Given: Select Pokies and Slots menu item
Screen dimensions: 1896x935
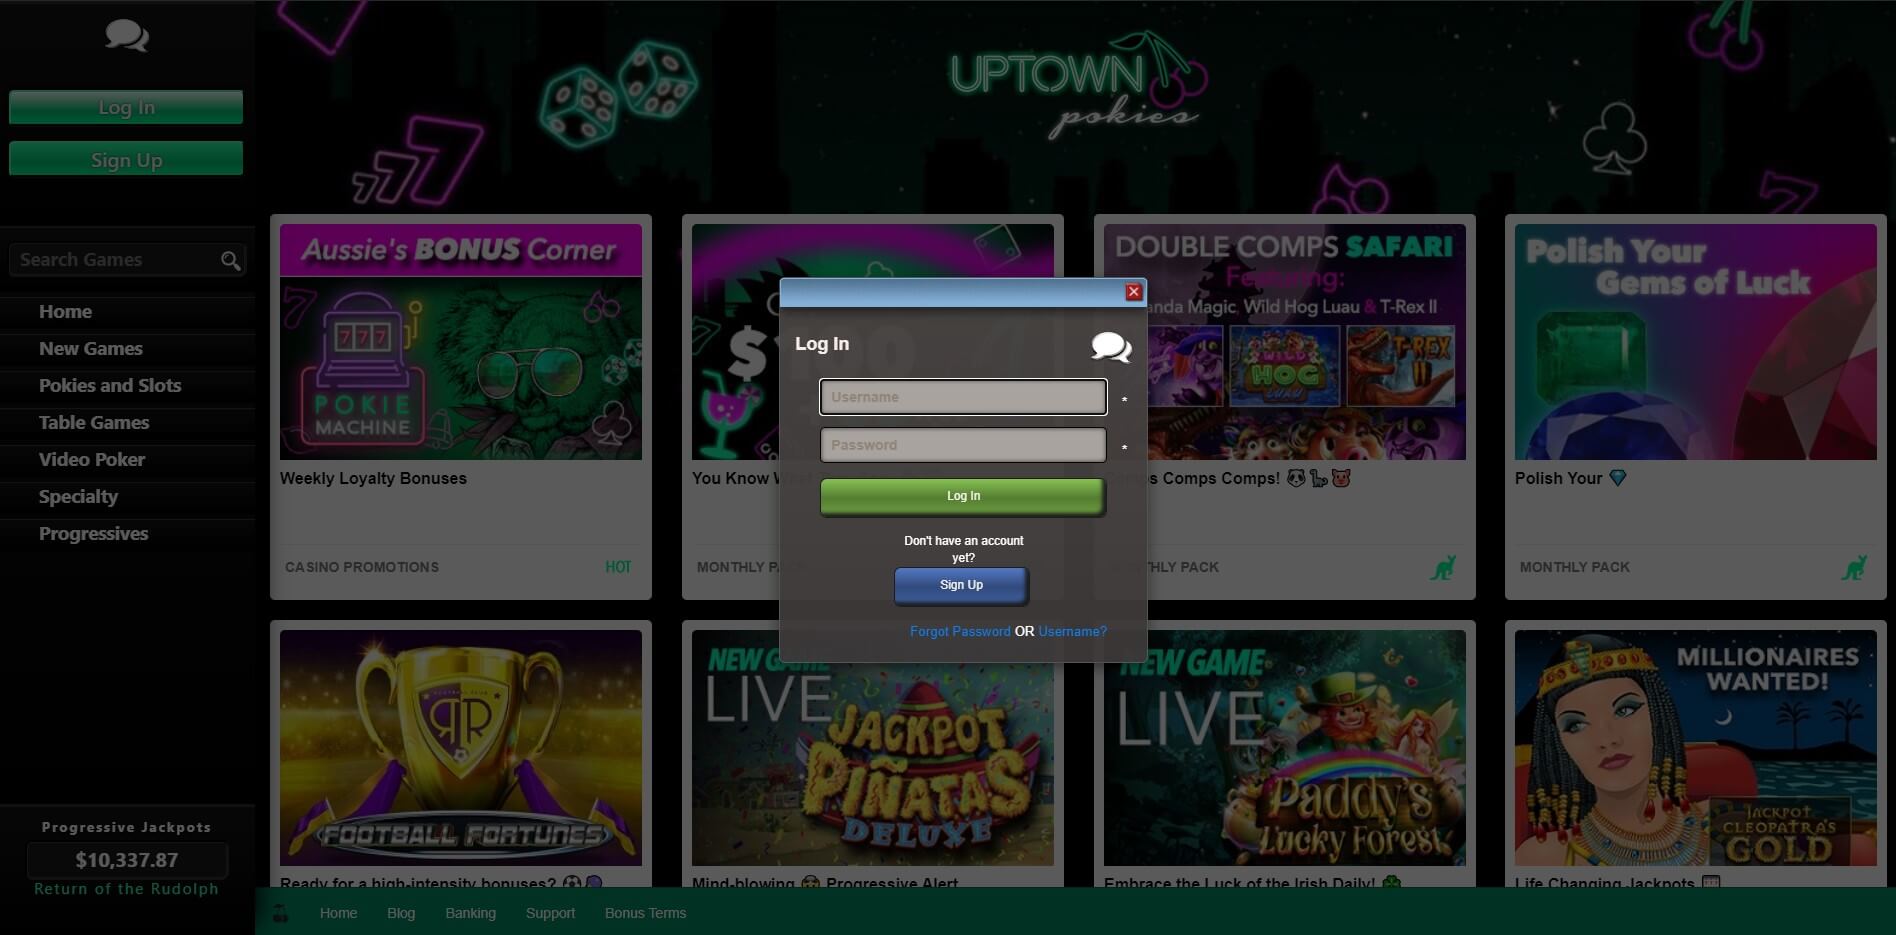Looking at the screenshot, I should point(110,386).
